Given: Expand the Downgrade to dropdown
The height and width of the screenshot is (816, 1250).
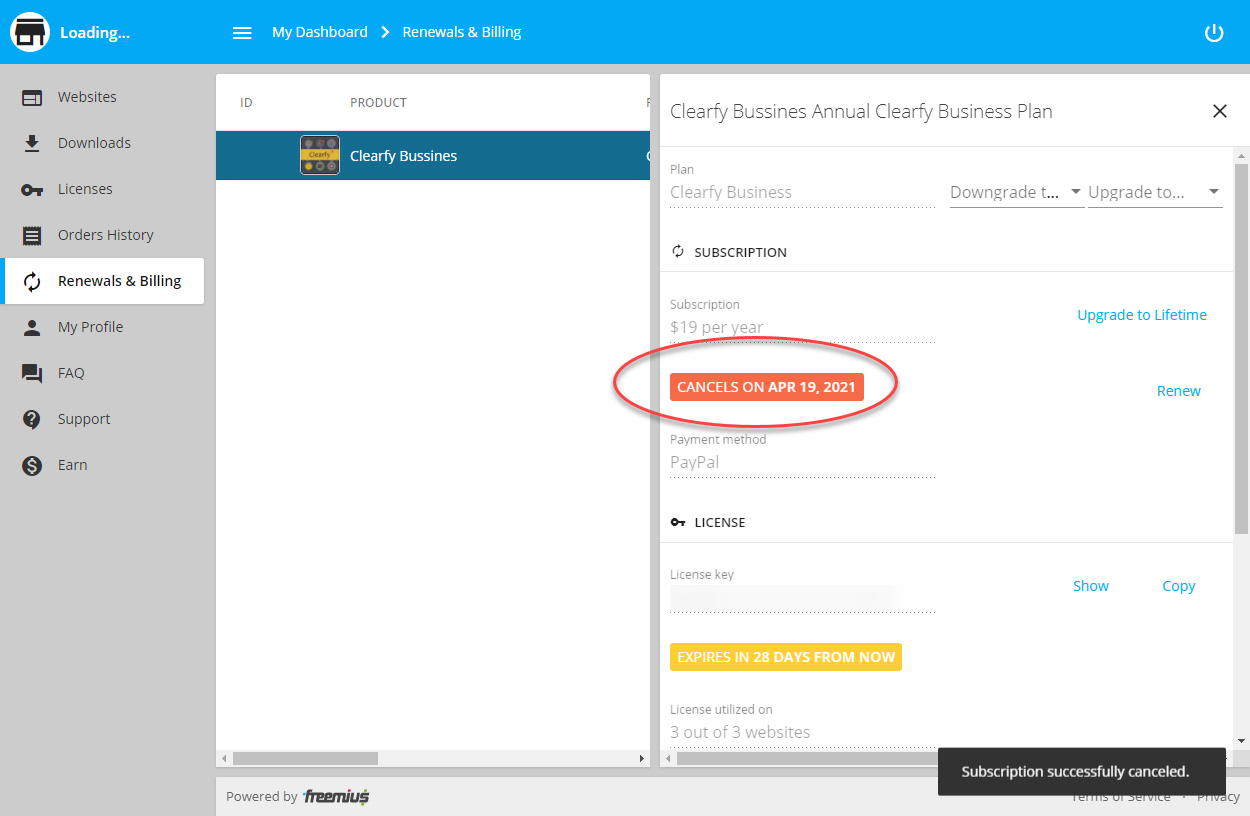Looking at the screenshot, I should [1017, 192].
